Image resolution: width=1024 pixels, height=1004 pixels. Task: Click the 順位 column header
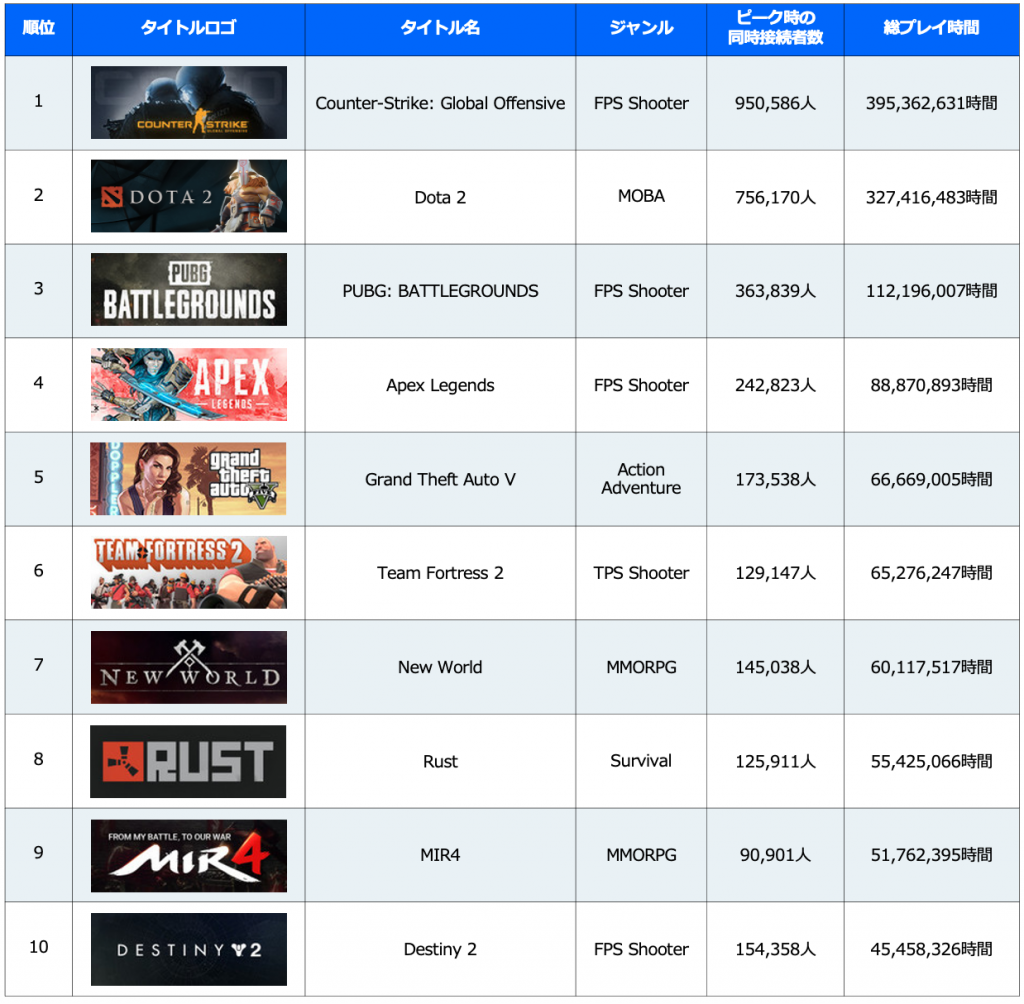39,28
